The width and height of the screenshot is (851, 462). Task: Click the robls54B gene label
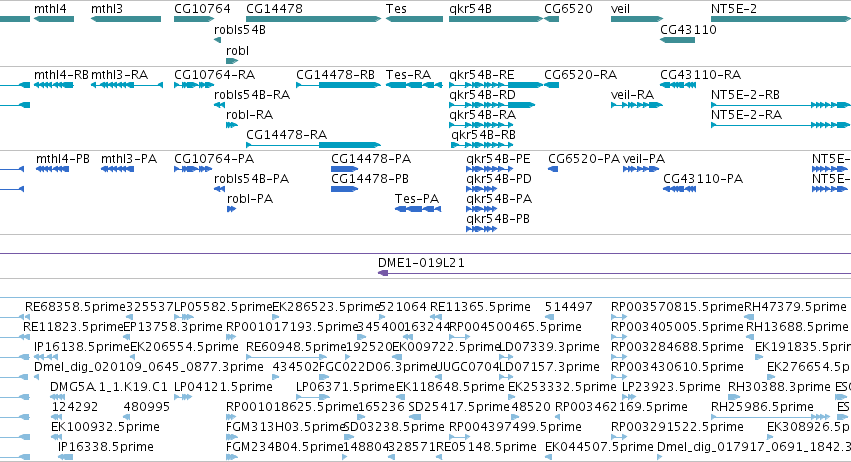coord(240,30)
